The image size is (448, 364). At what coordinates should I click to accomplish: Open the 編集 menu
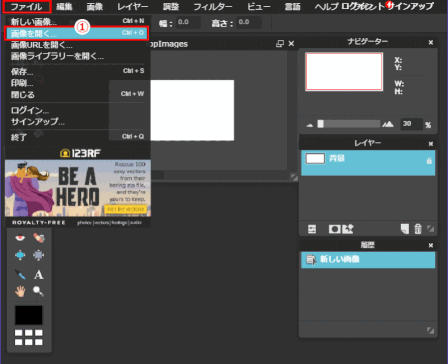click(65, 7)
